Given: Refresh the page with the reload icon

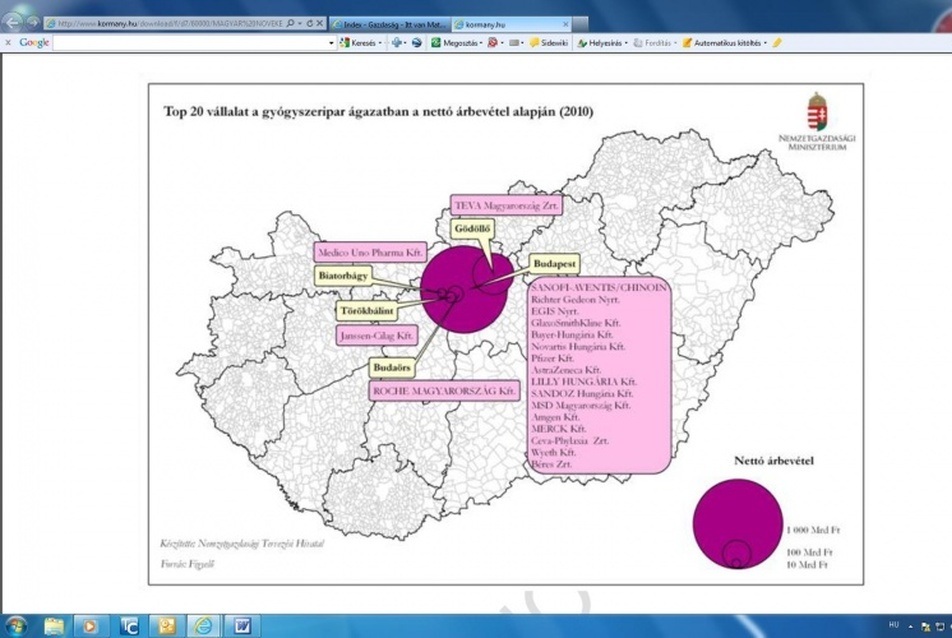Looking at the screenshot, I should coord(310,24).
